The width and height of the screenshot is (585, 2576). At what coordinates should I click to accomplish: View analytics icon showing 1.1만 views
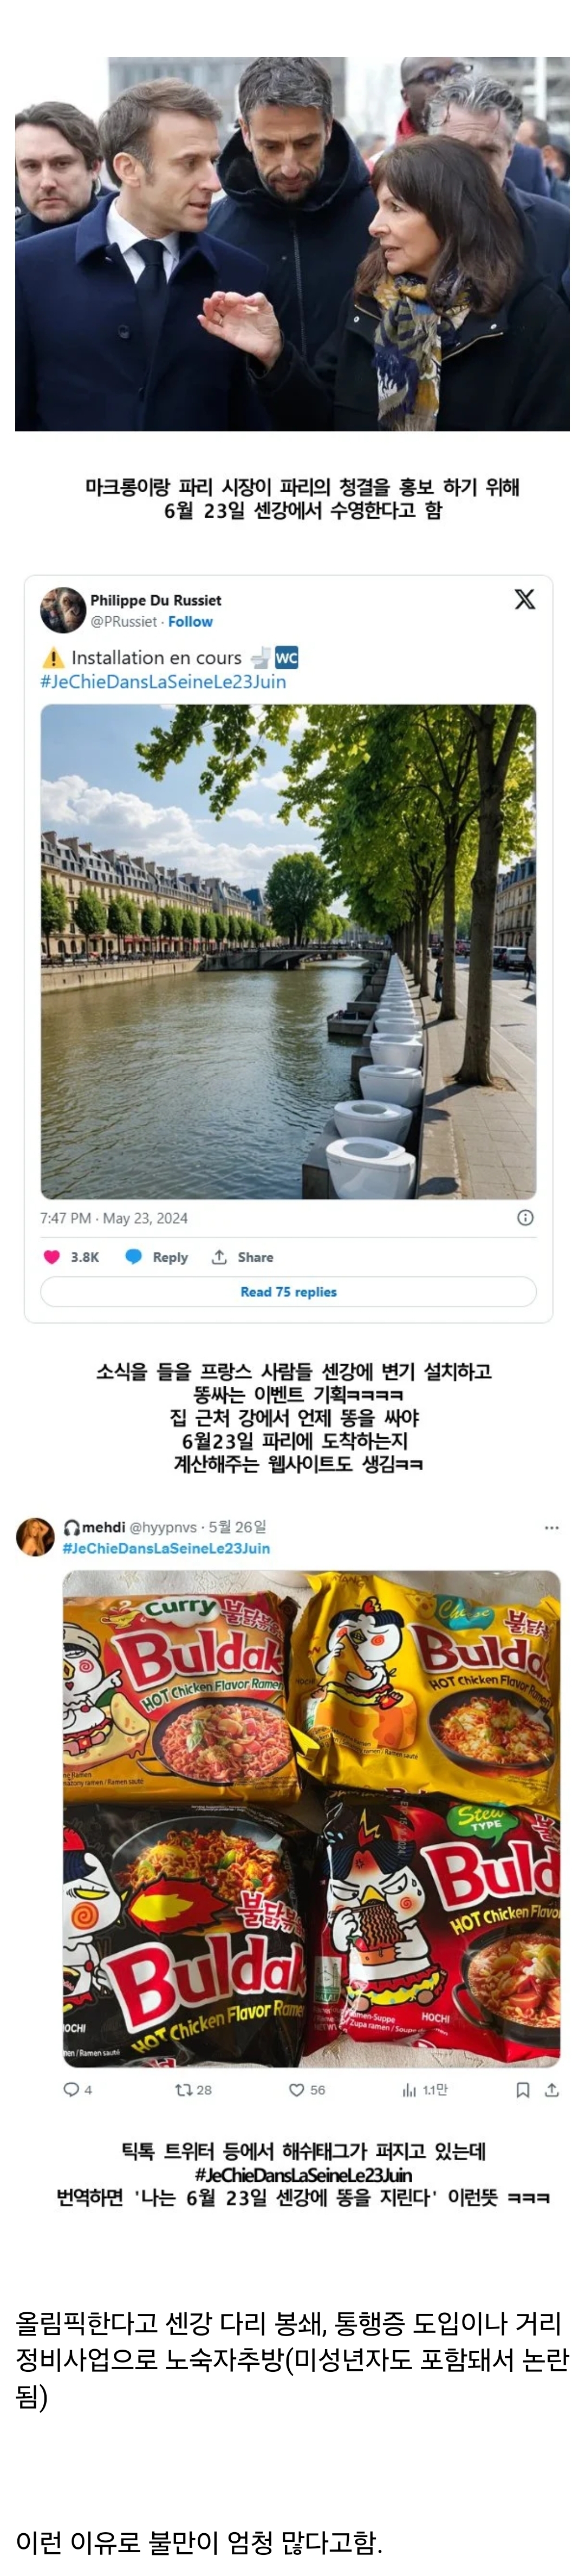pos(409,2089)
